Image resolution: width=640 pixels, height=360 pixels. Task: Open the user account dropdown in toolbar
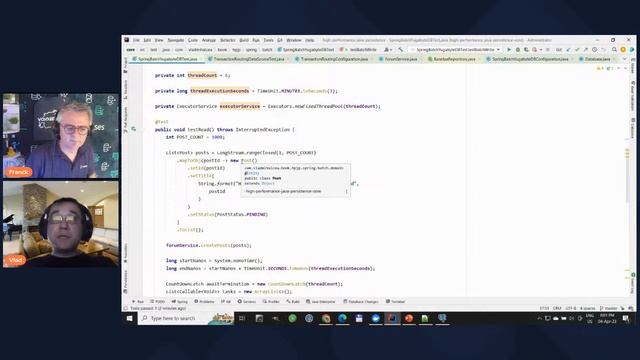pyautogui.click(x=388, y=49)
